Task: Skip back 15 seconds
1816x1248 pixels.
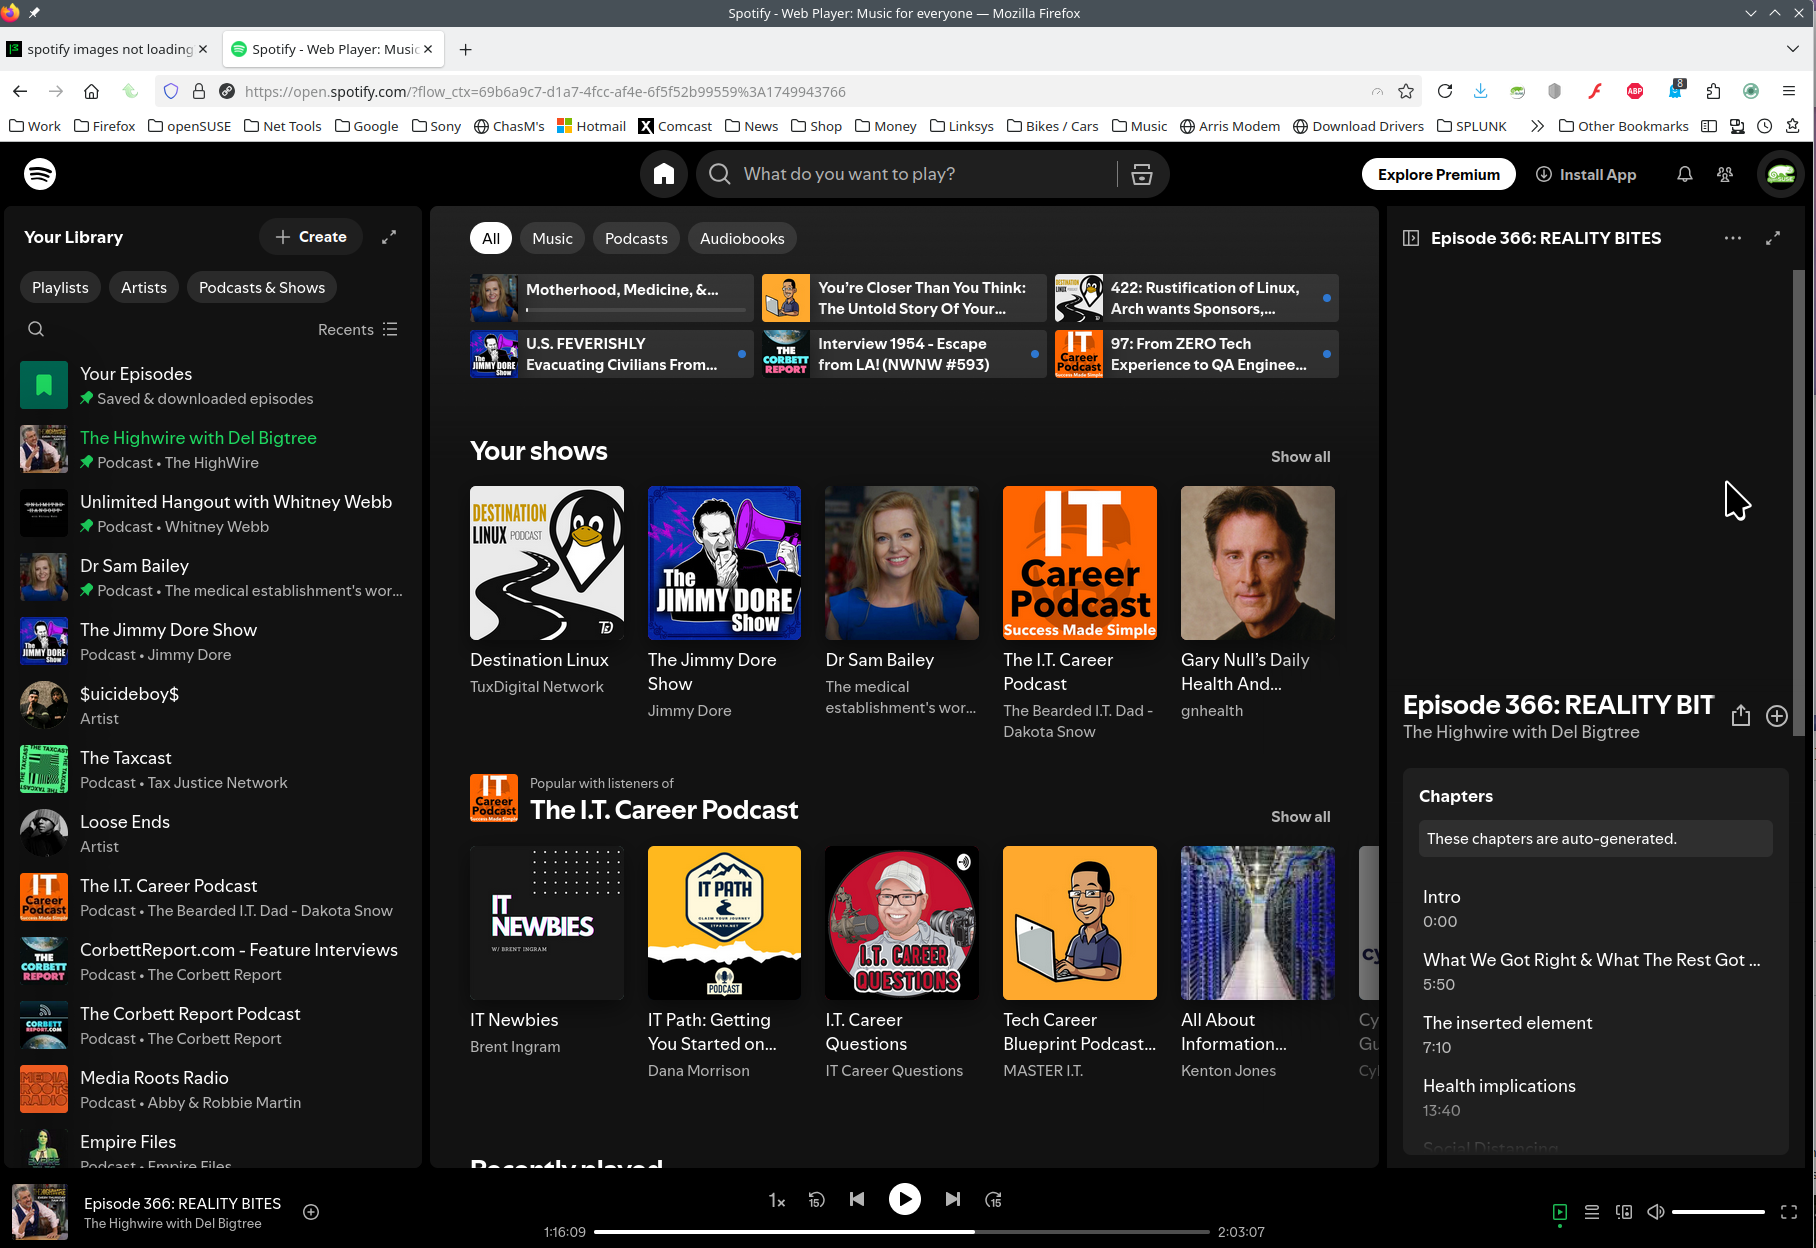Action: pyautogui.click(x=817, y=1199)
